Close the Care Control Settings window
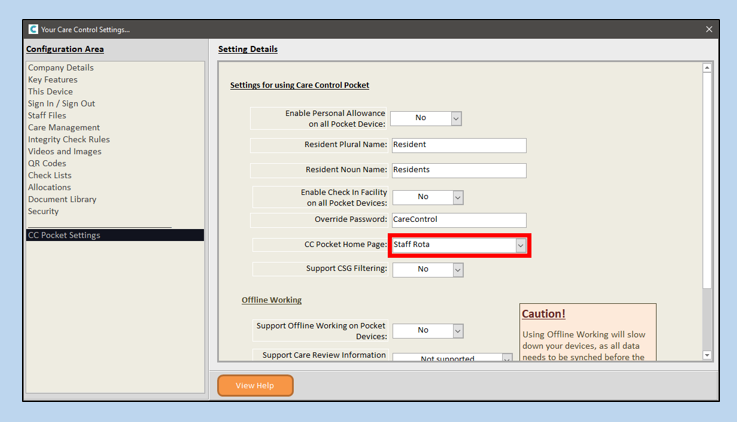The width and height of the screenshot is (737, 422). click(709, 30)
